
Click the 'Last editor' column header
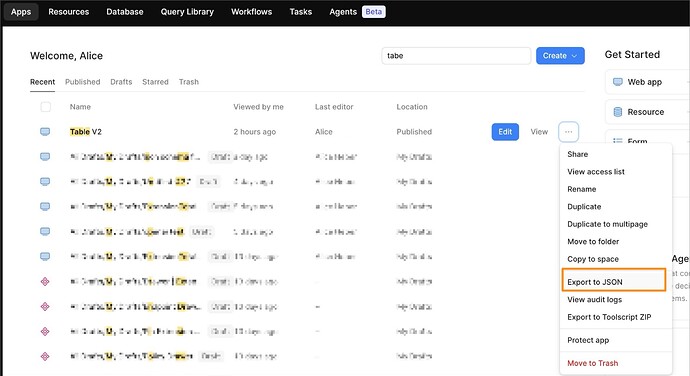click(334, 107)
